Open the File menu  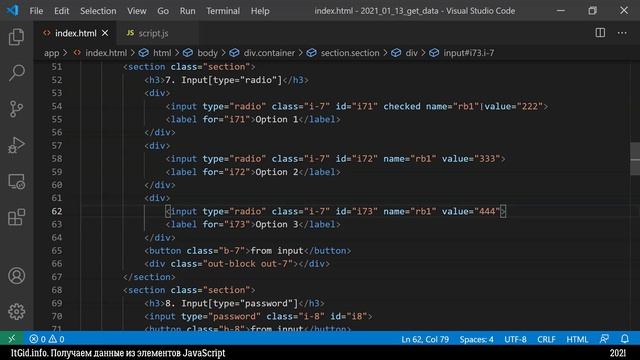click(x=36, y=11)
